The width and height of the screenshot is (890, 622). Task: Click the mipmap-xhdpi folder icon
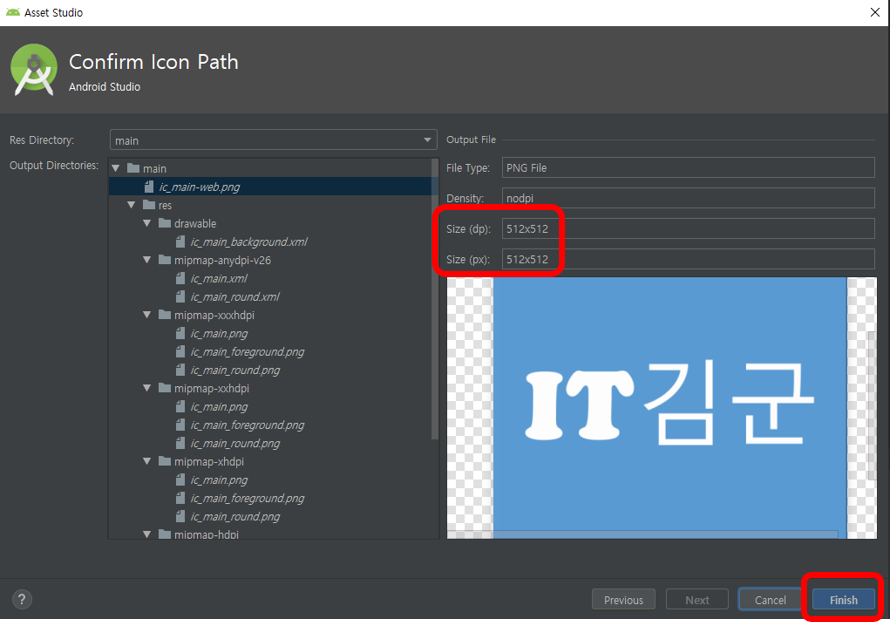click(165, 461)
